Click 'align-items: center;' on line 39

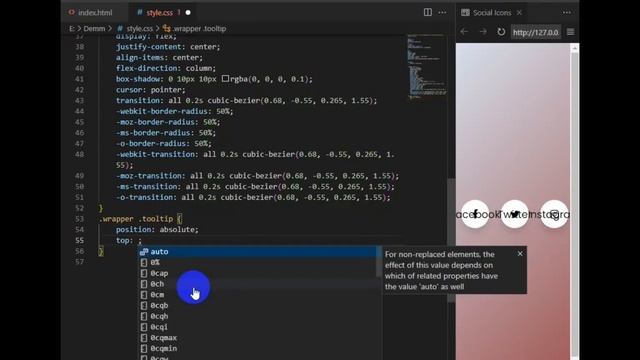tap(160, 57)
